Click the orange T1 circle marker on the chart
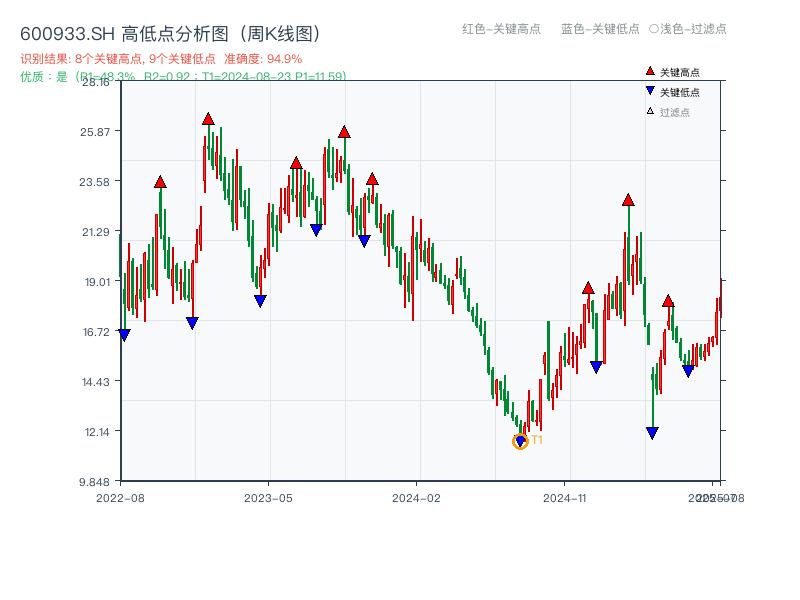Screen dimensions: 800x600 (x=521, y=440)
